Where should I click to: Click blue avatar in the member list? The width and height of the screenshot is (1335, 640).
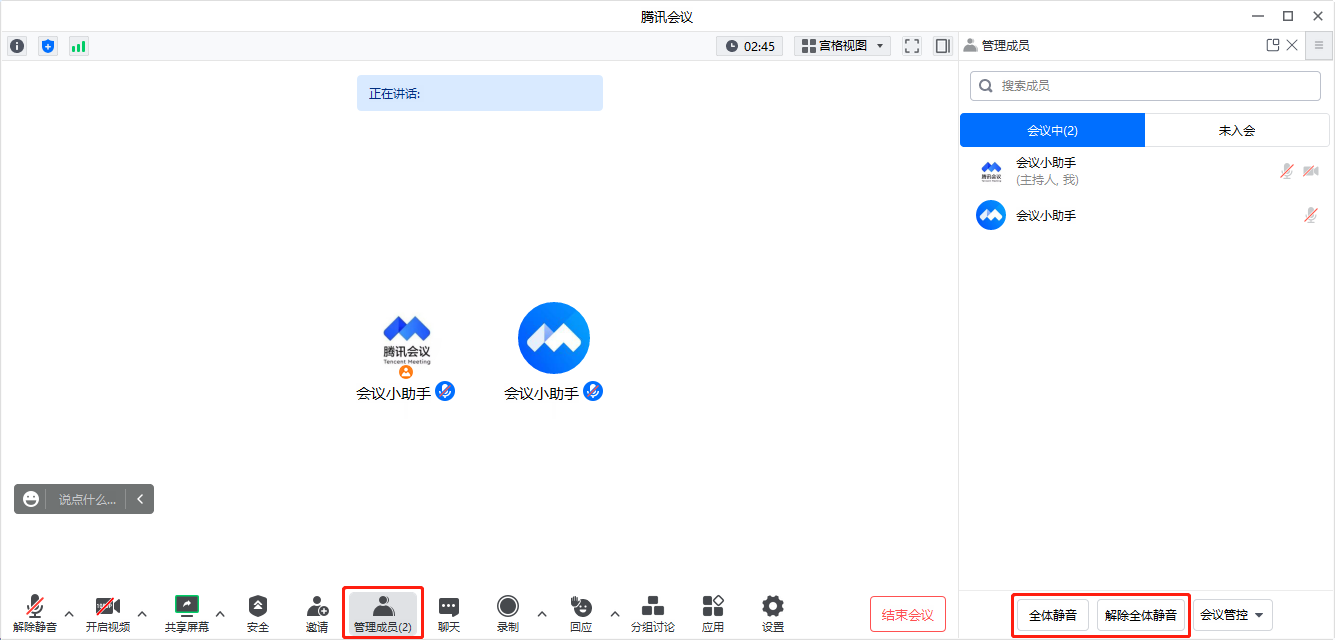pos(991,215)
